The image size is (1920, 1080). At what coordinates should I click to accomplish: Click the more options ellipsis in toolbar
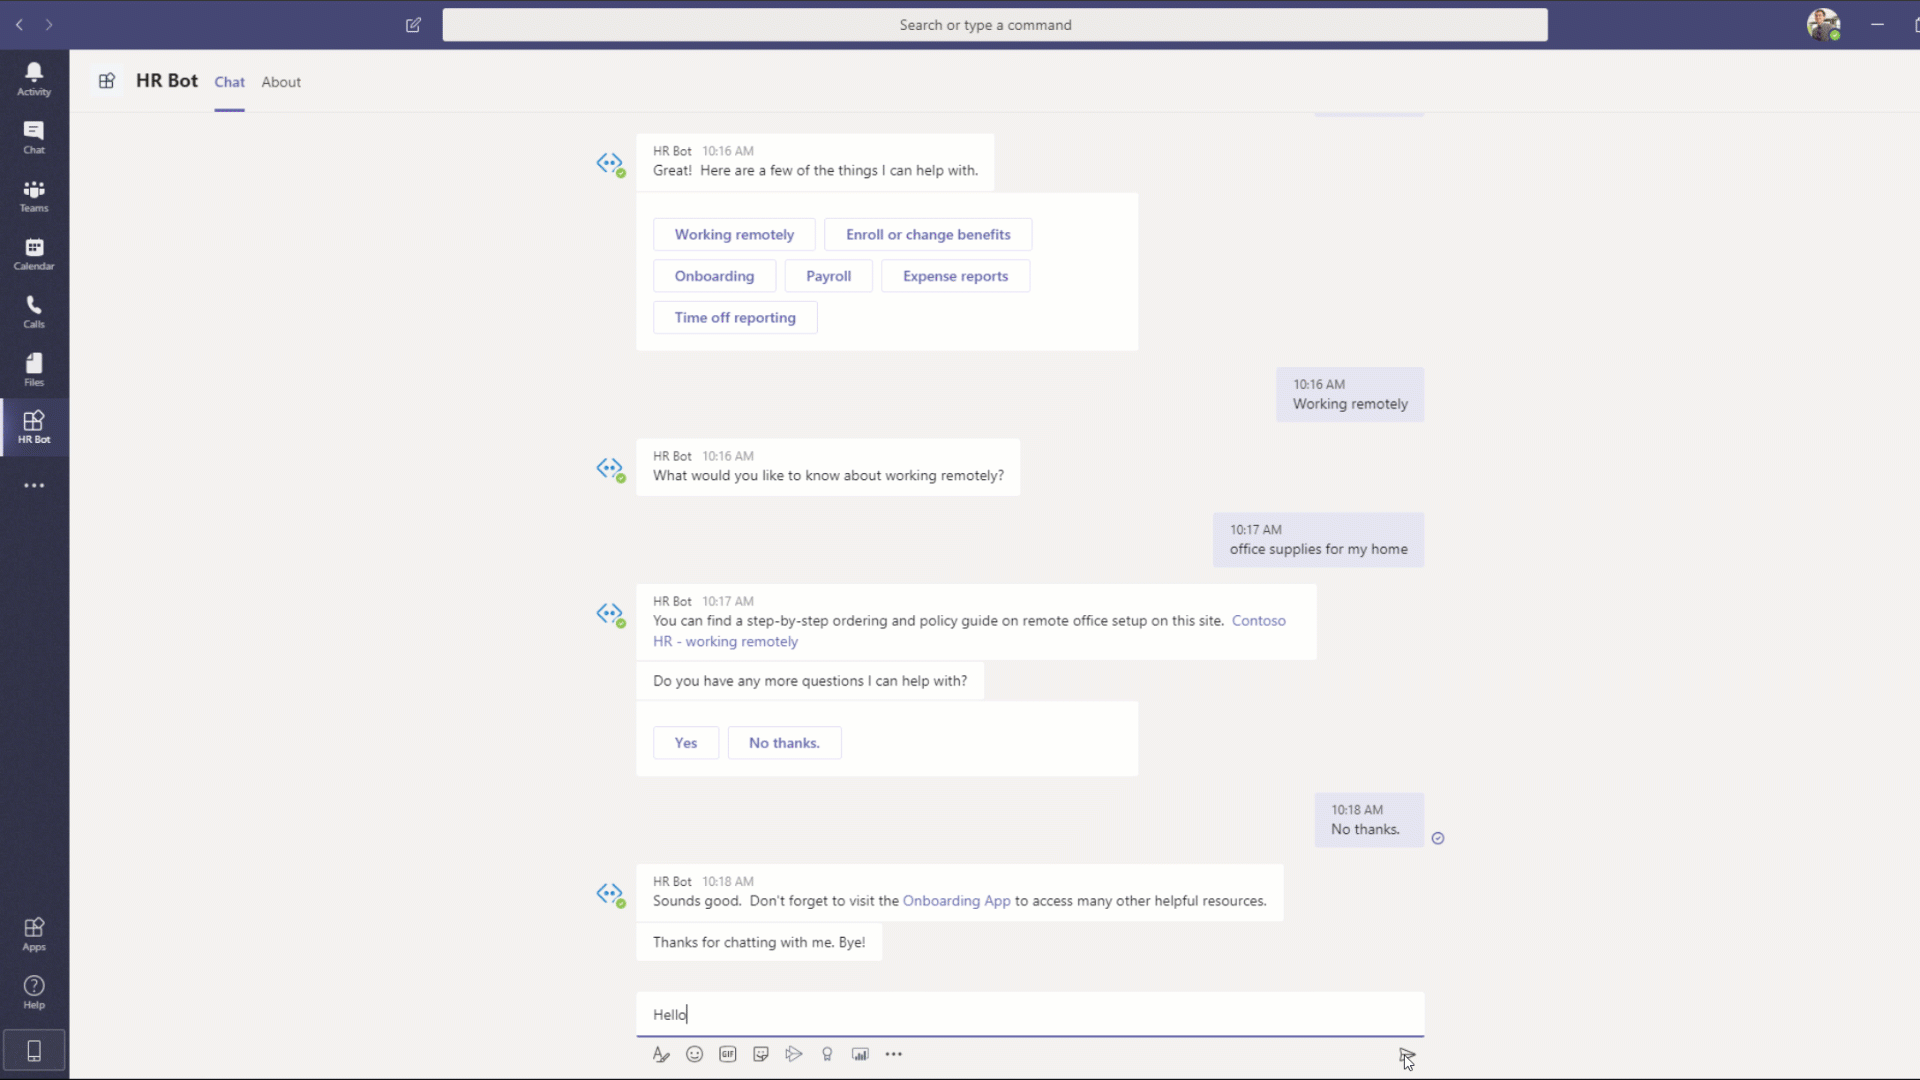pyautogui.click(x=894, y=1054)
